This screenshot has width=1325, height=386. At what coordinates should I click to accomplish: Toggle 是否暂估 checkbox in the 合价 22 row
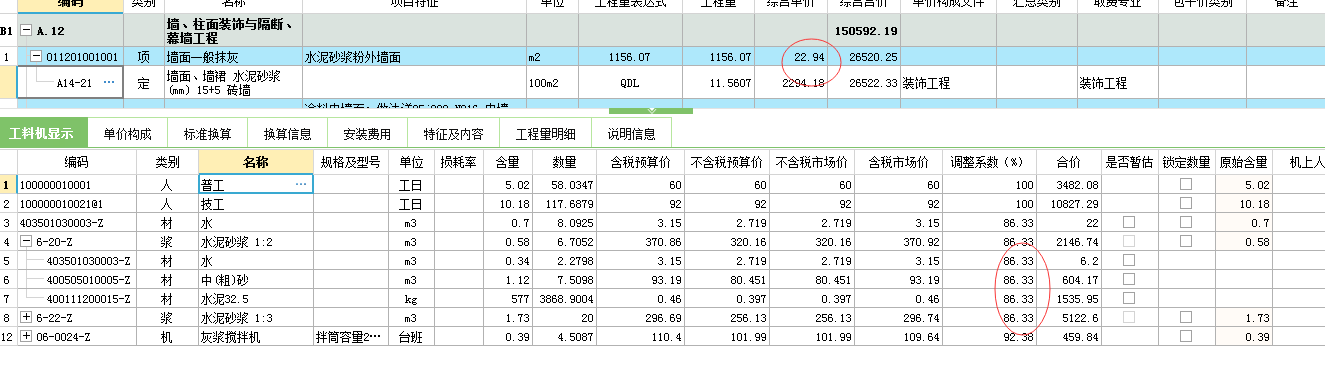[x=1129, y=223]
